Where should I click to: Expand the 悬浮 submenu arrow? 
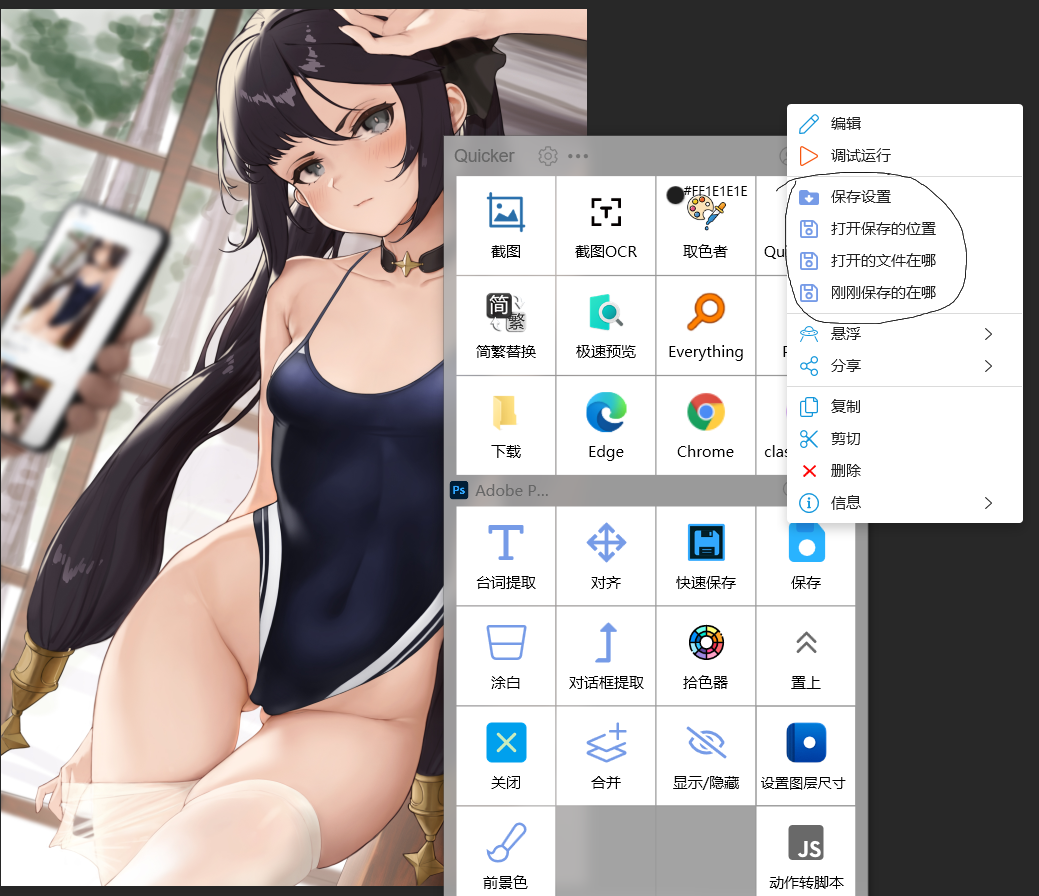coord(988,334)
